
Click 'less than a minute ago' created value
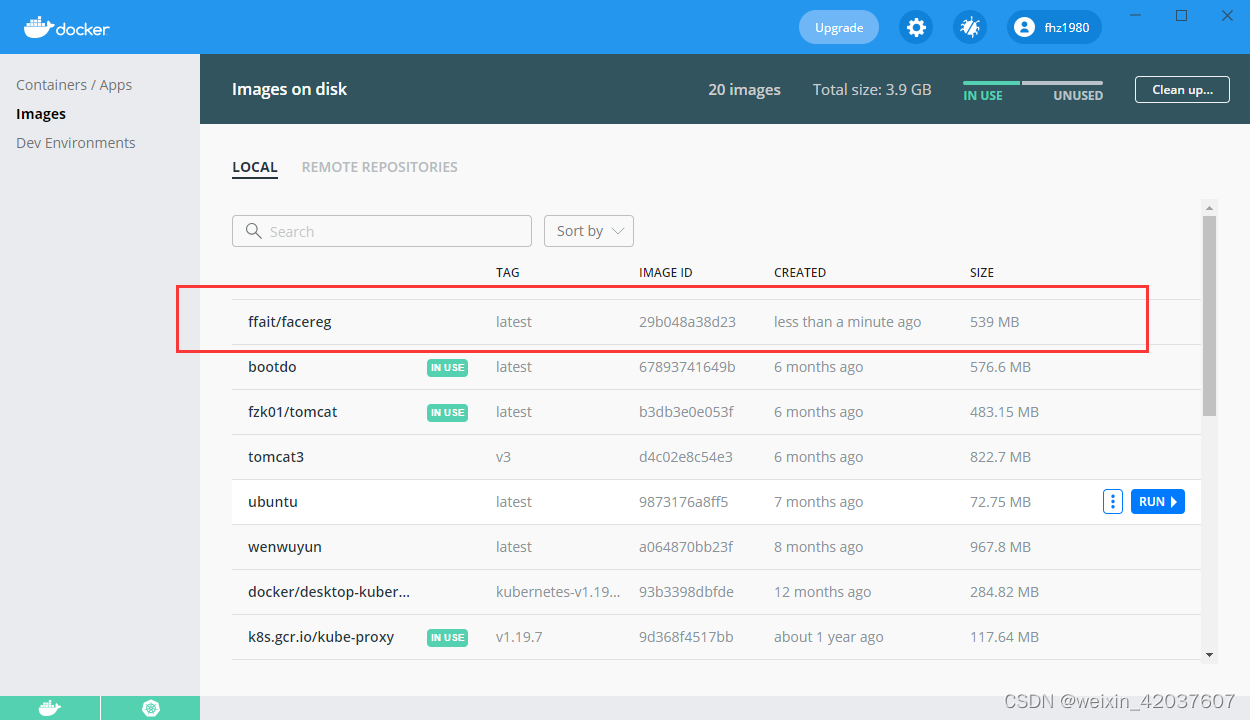click(848, 322)
